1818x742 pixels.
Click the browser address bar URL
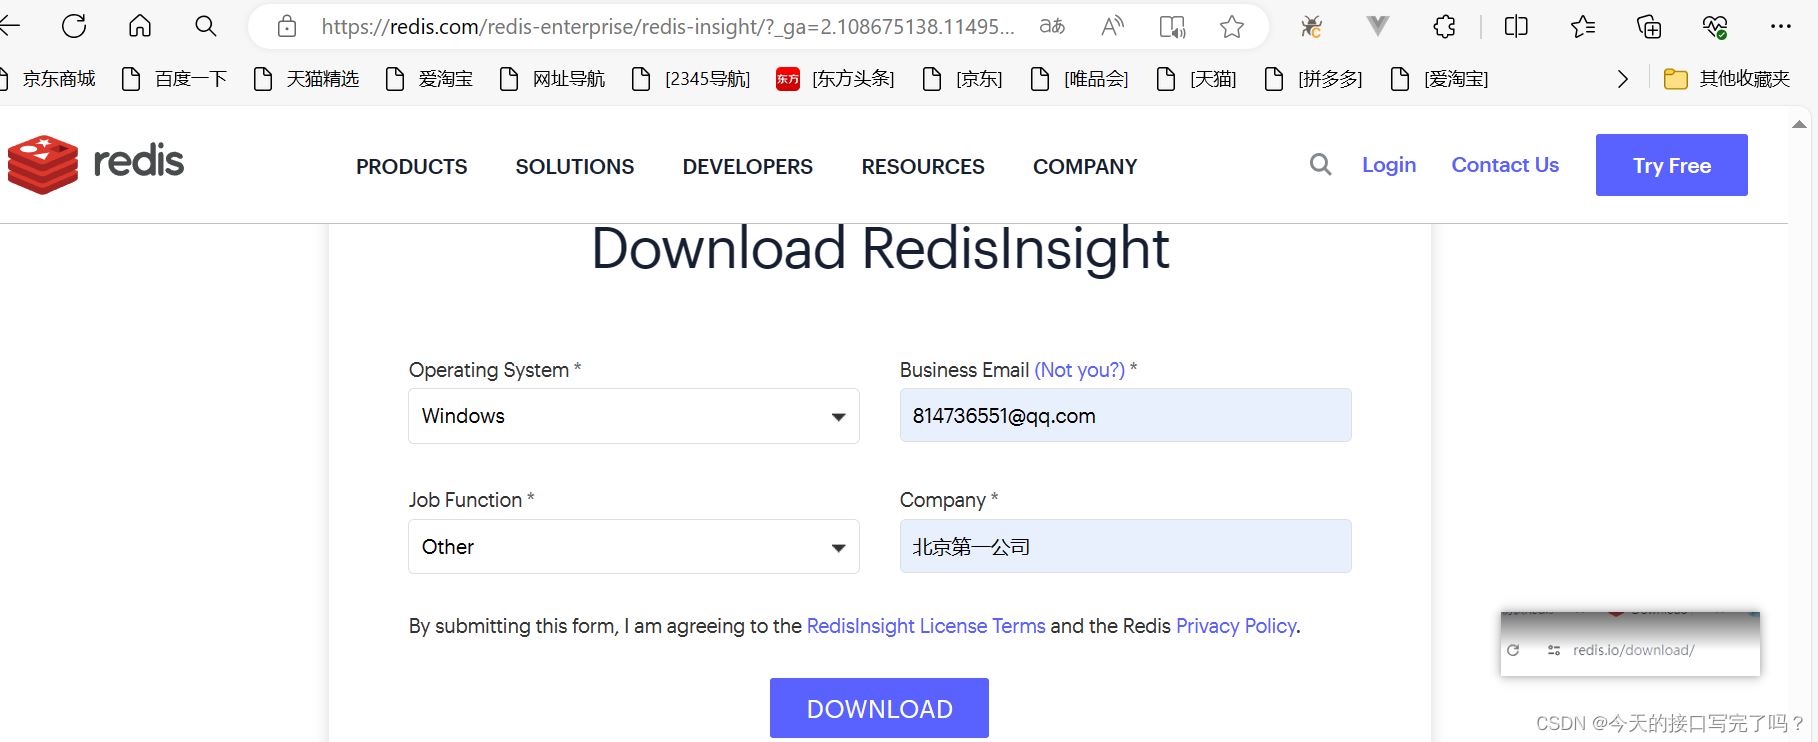tap(667, 27)
